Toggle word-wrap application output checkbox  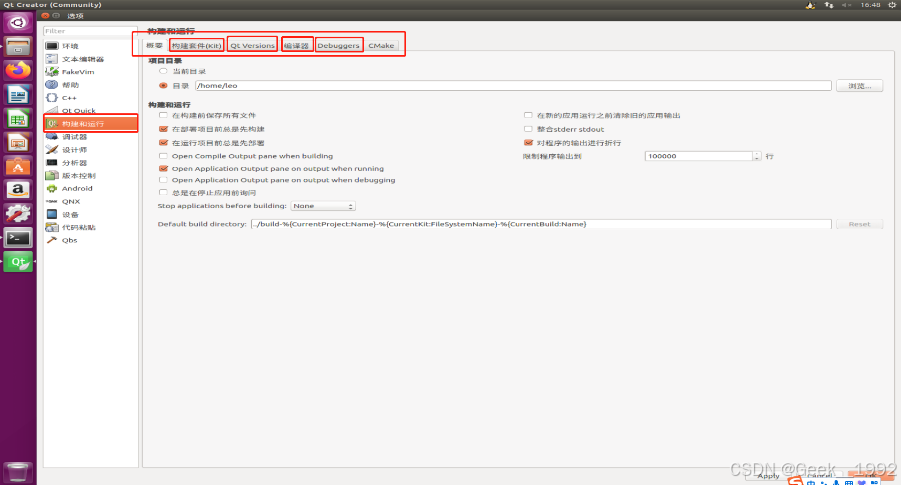(x=528, y=143)
